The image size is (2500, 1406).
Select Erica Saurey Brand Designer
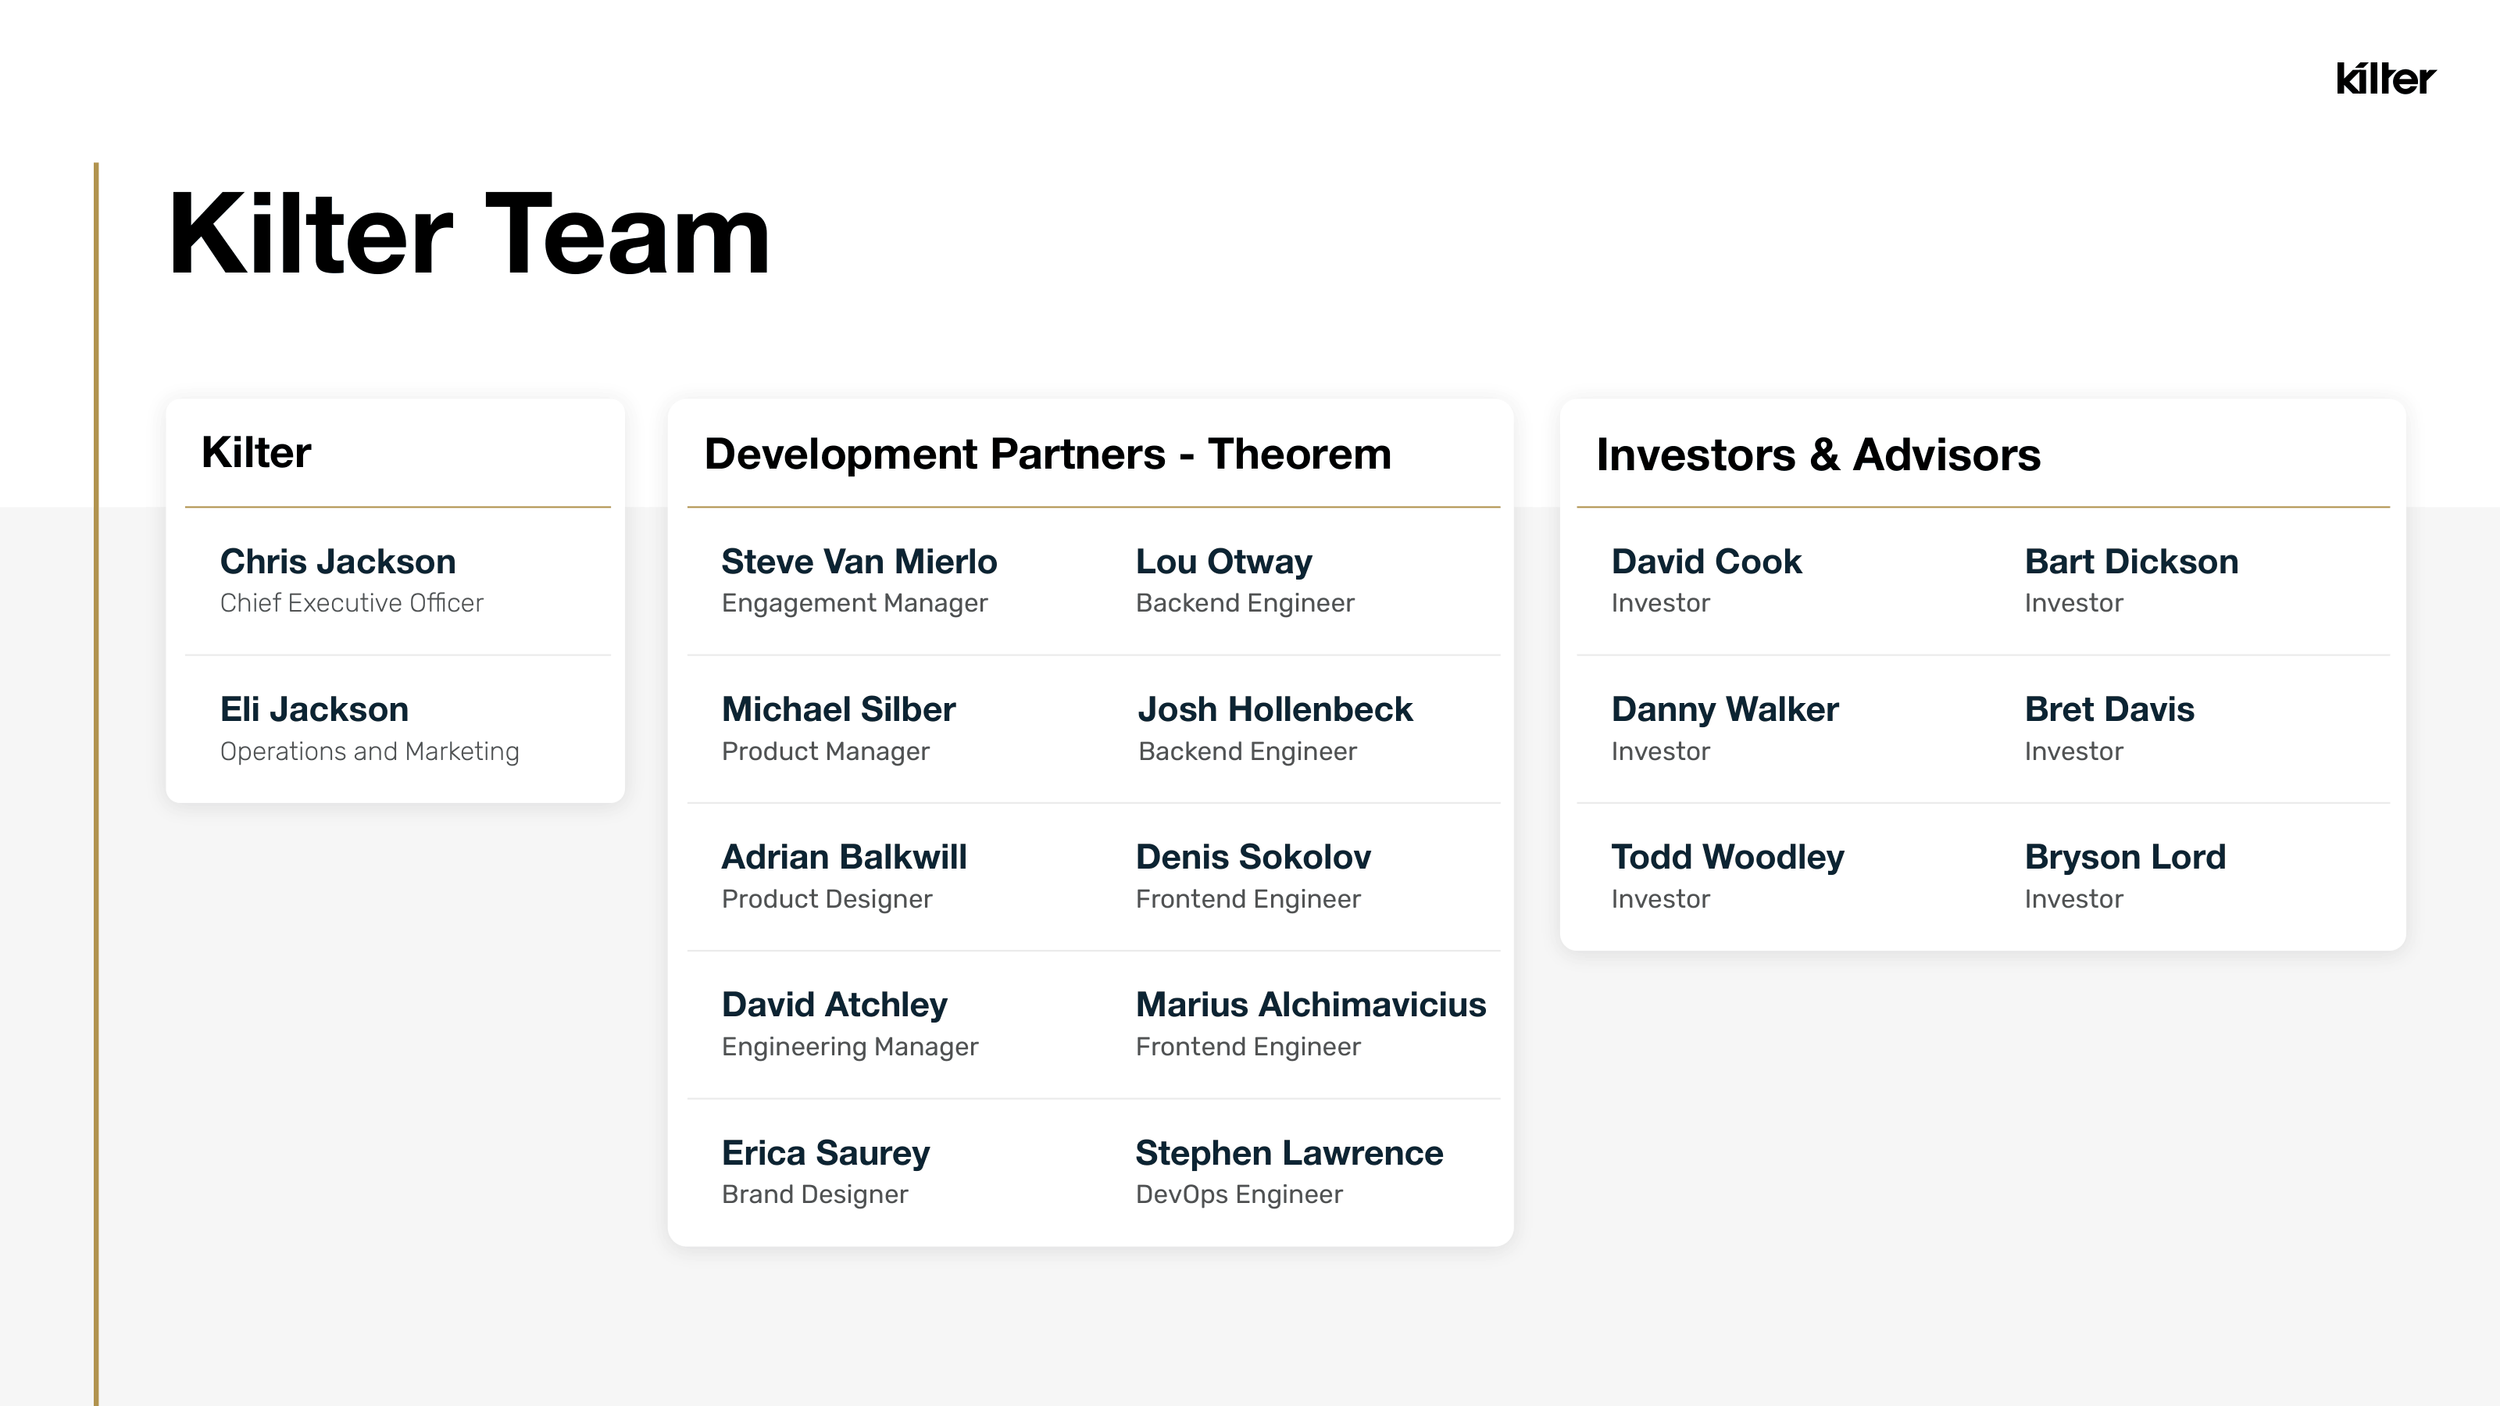click(x=825, y=1173)
